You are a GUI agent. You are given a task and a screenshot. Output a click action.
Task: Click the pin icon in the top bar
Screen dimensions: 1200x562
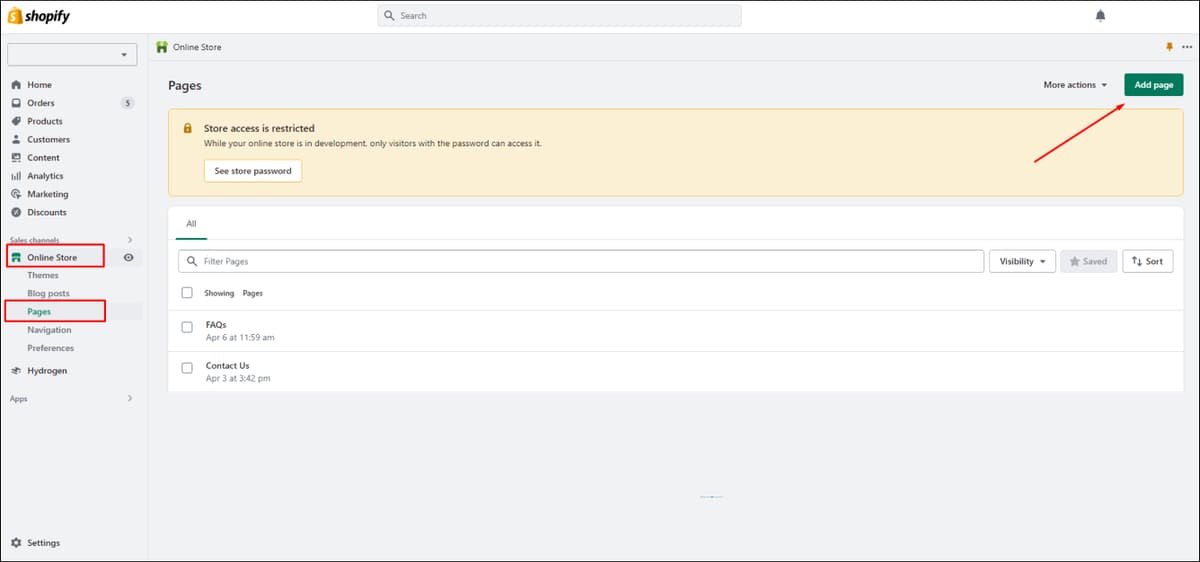coord(1170,47)
